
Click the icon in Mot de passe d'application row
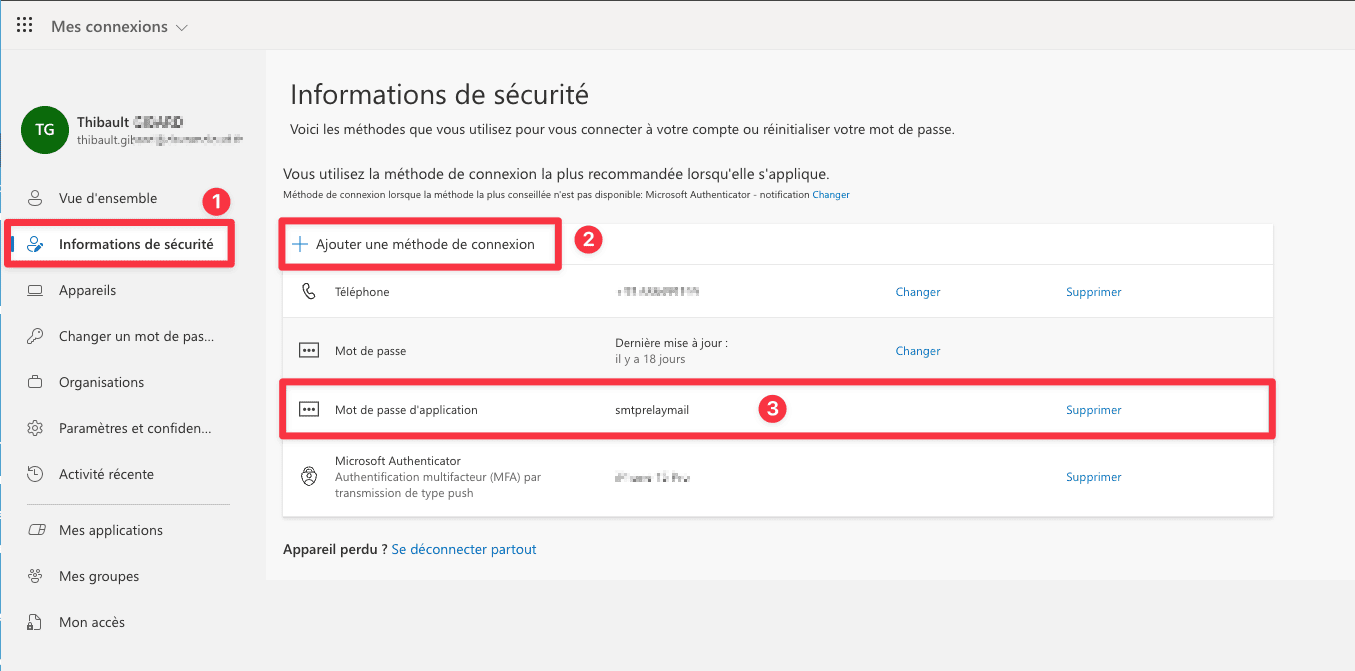(x=309, y=410)
